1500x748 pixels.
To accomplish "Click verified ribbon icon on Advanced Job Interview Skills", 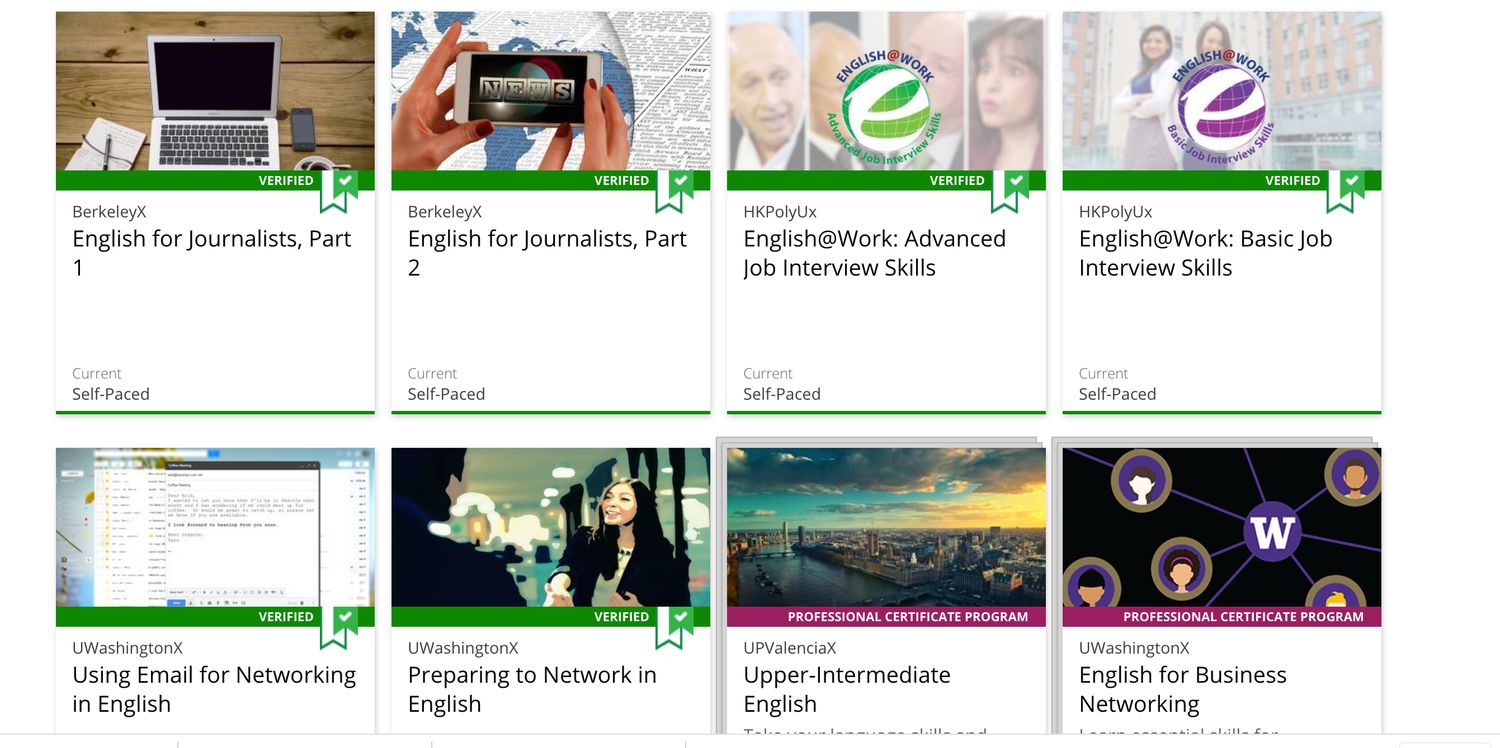I will point(1010,190).
